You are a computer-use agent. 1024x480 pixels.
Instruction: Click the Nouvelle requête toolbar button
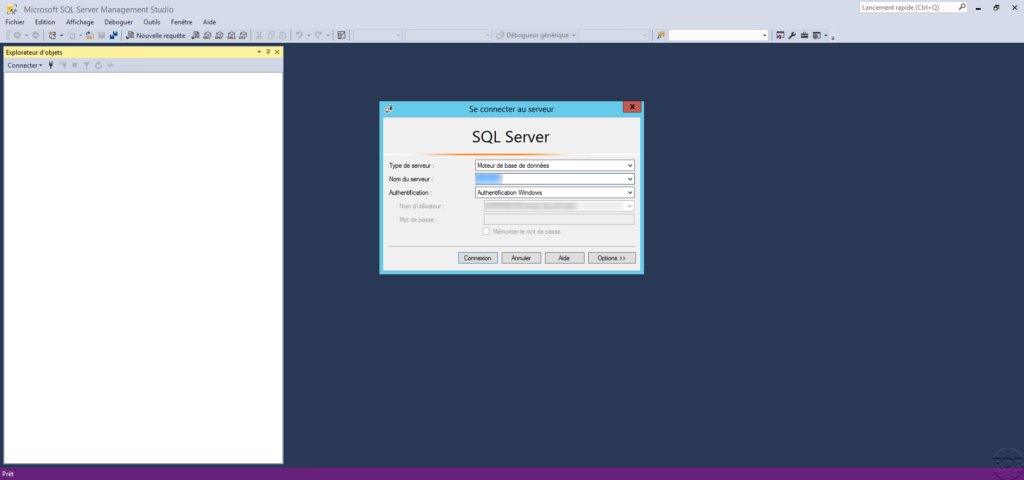coord(155,35)
